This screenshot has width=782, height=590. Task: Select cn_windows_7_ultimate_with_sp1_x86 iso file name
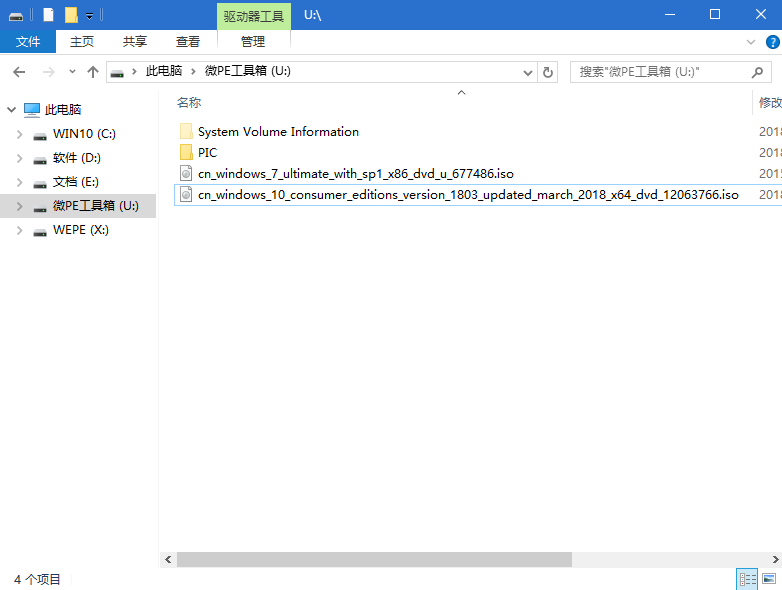[x=356, y=174]
